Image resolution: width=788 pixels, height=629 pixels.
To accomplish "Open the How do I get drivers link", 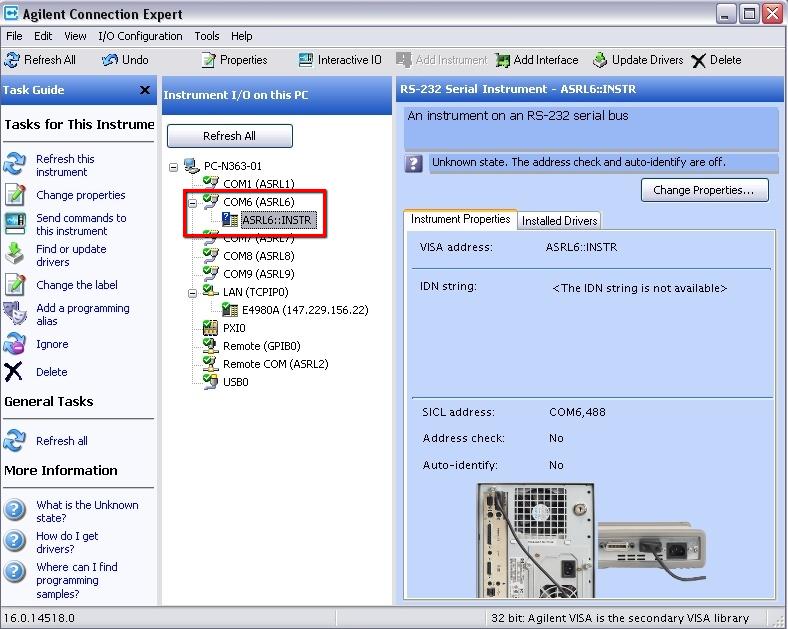I will pyautogui.click(x=67, y=543).
